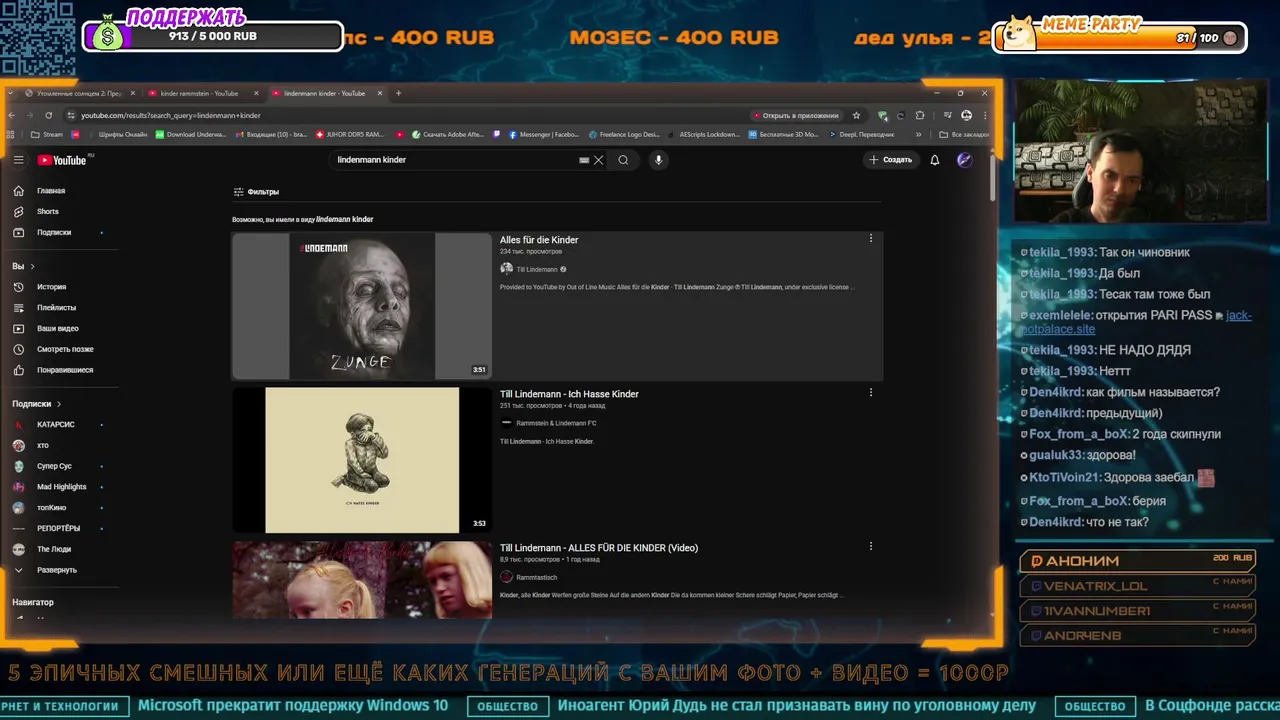
Task: Open the suggested query lindemann kinder
Action: 344,219
